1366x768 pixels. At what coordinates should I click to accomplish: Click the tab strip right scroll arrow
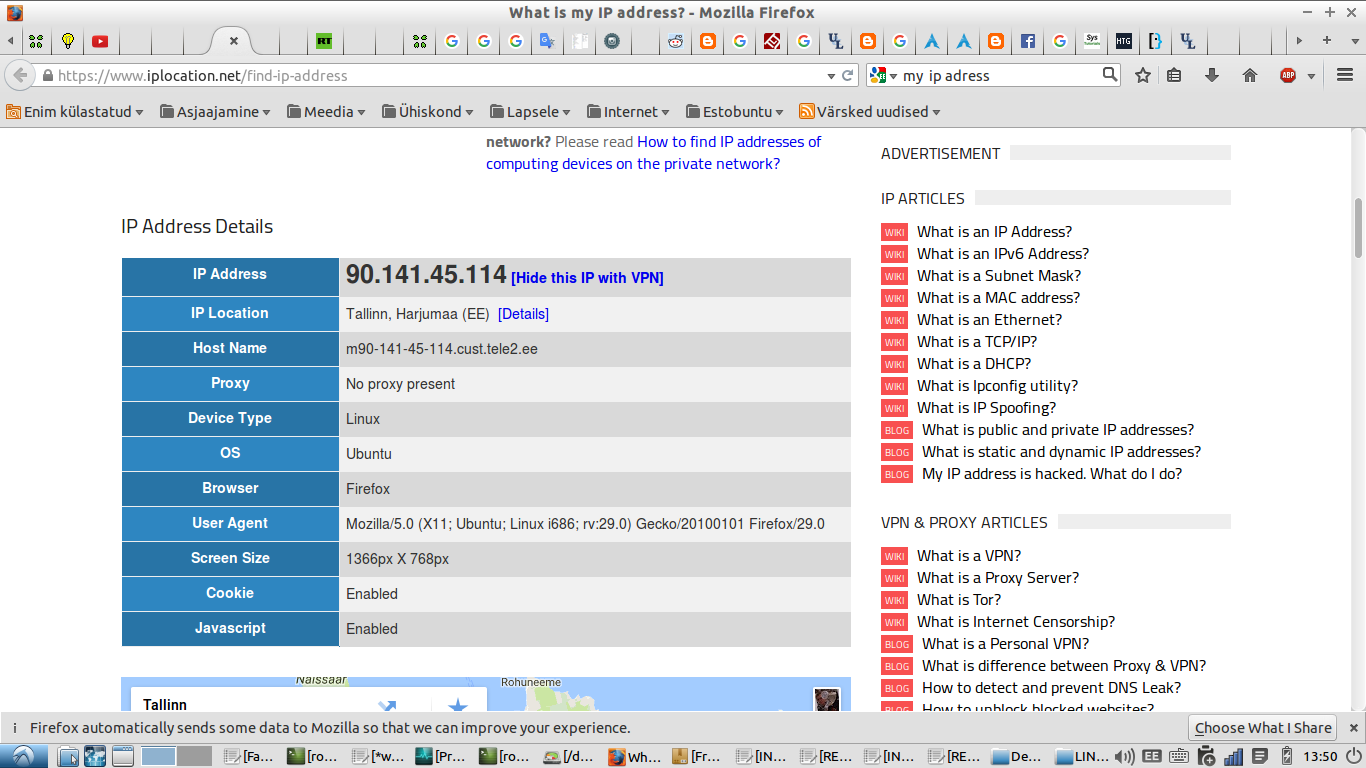pyautogui.click(x=1299, y=41)
